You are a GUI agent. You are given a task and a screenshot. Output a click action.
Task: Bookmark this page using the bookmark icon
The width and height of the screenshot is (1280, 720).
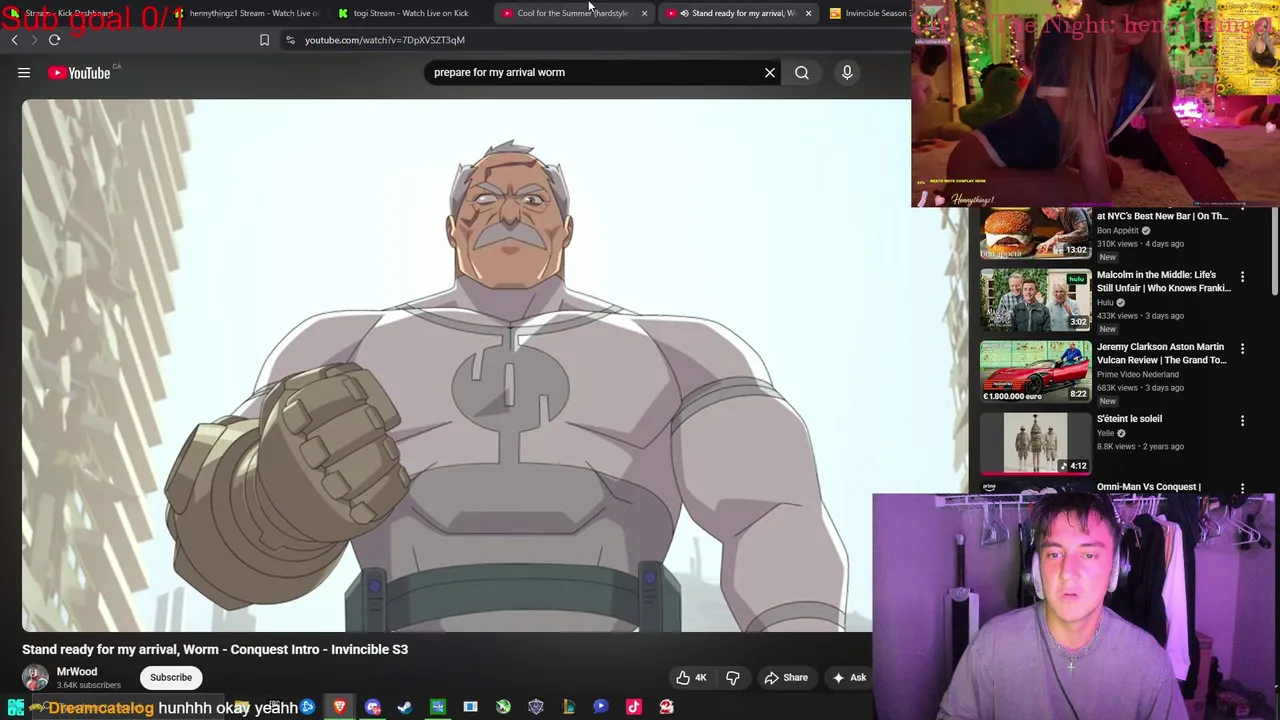[264, 40]
